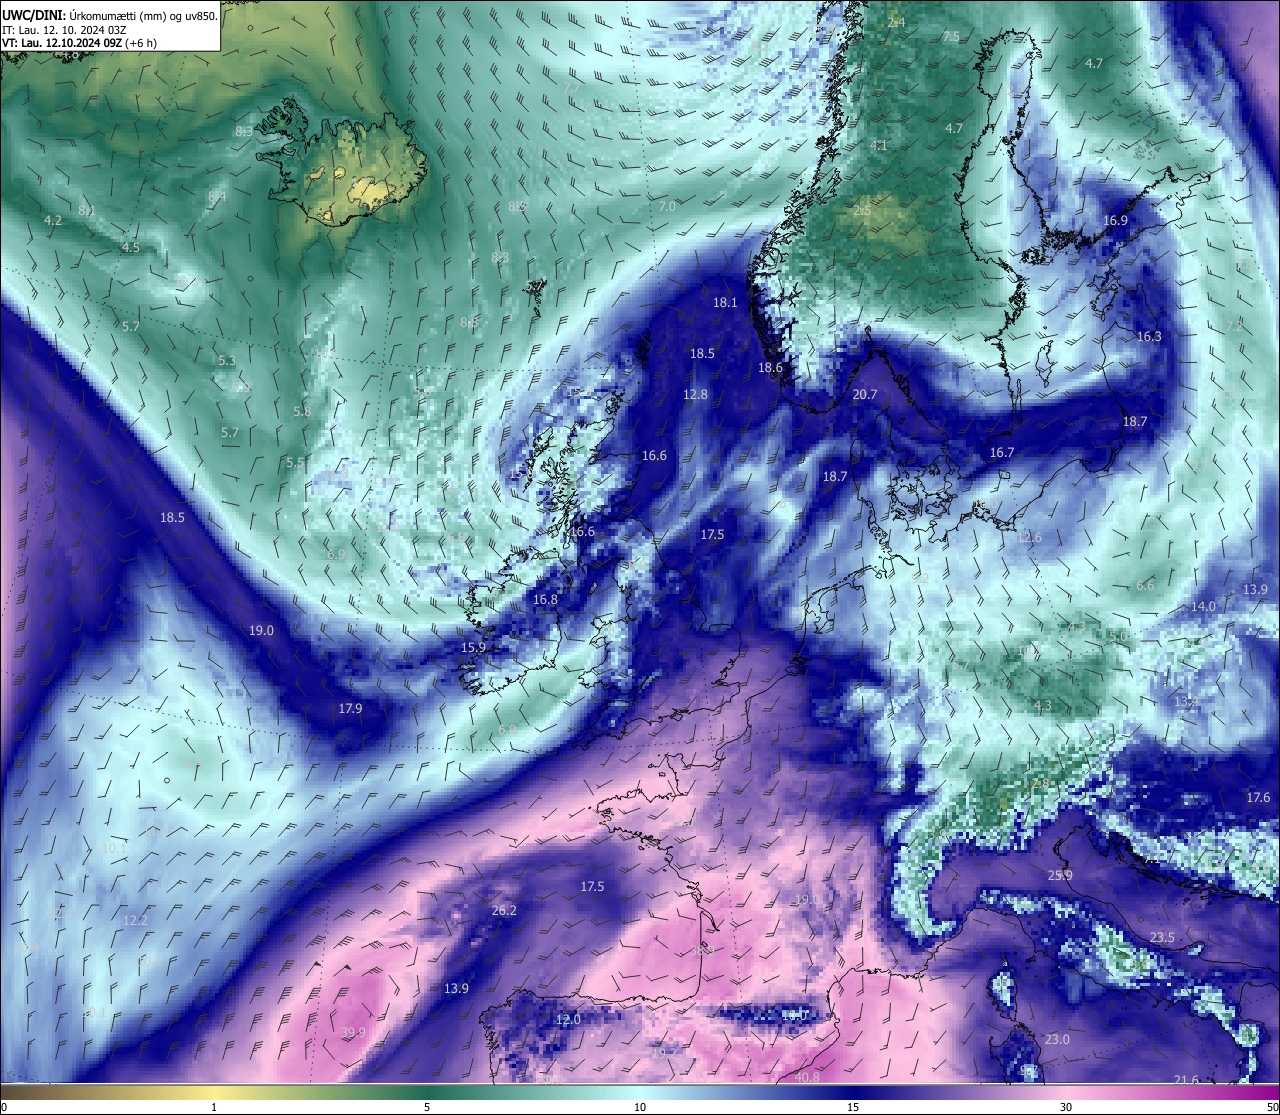The height and width of the screenshot is (1115, 1280).
Task: Select the 7.0 value label
Action: point(667,207)
